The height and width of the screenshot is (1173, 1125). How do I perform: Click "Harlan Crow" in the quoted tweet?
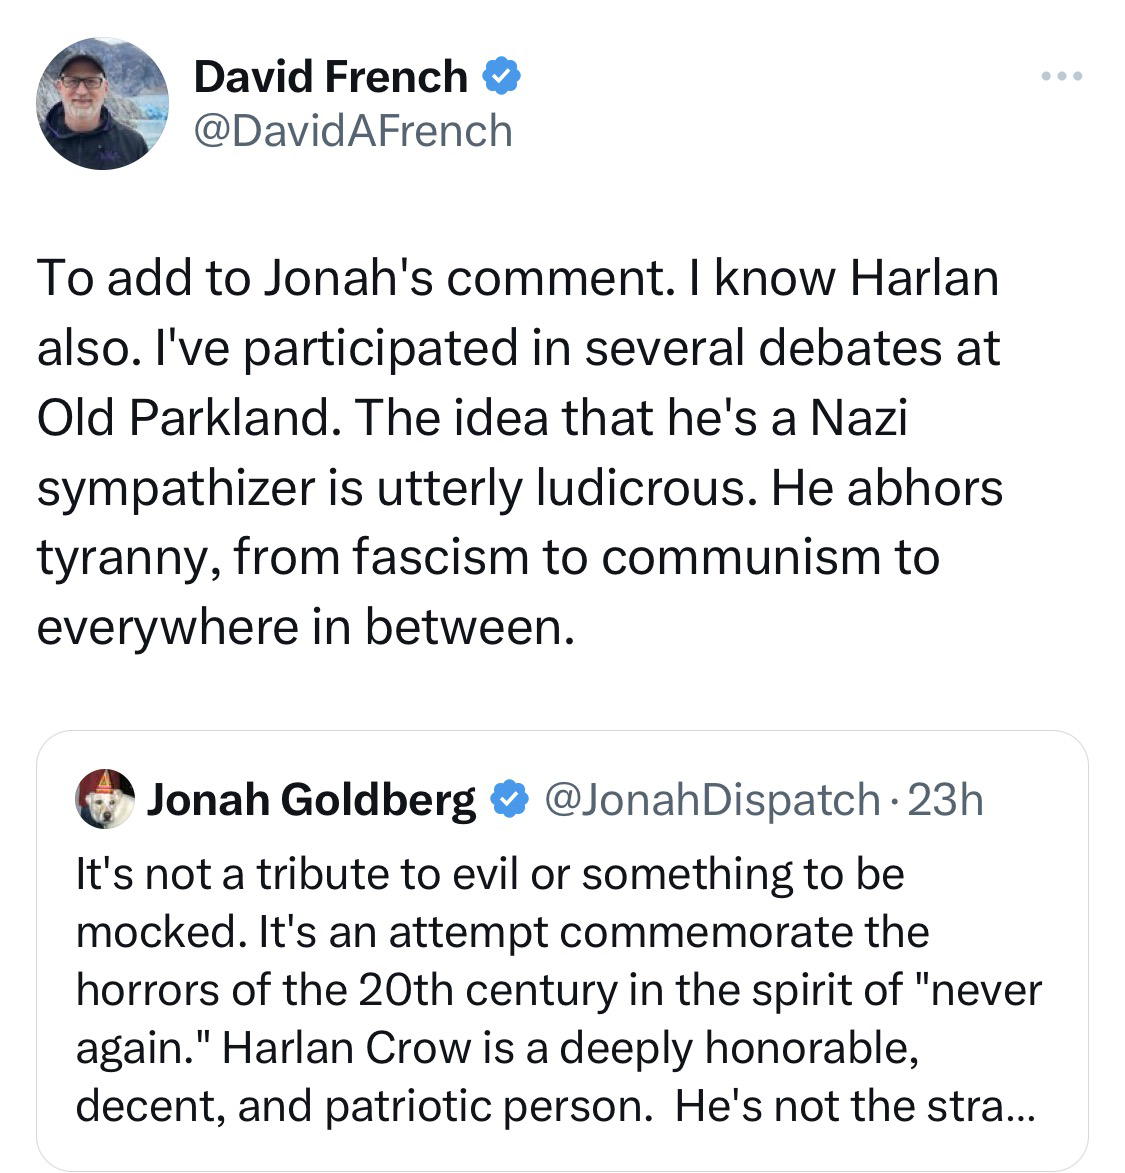click(346, 1048)
